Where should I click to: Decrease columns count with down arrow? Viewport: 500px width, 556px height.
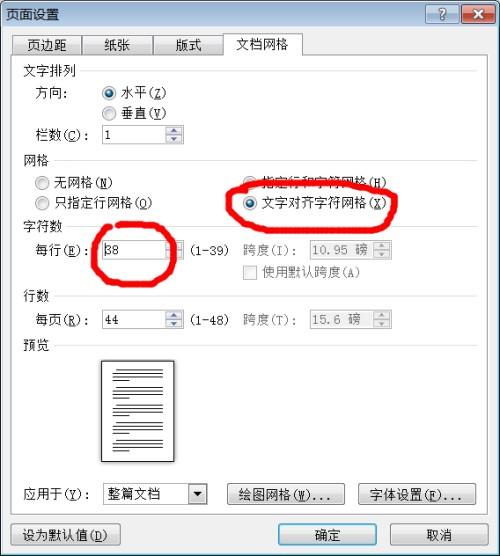click(x=174, y=139)
